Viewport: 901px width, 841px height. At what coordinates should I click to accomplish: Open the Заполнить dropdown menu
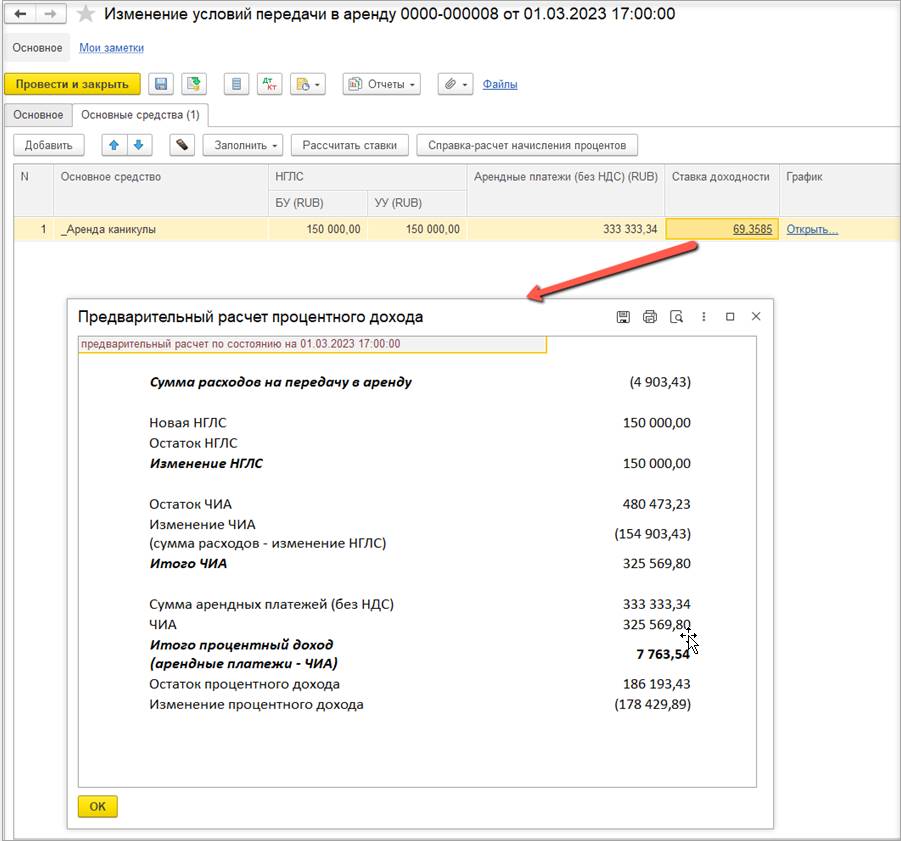244,145
